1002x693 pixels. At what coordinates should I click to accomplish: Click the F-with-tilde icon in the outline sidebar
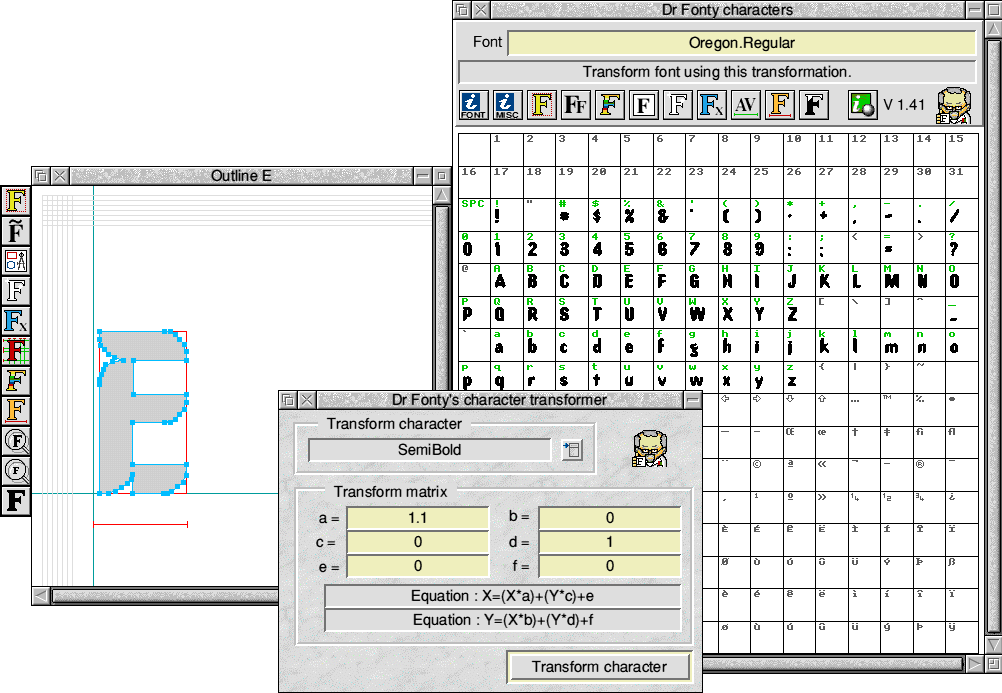pos(16,232)
